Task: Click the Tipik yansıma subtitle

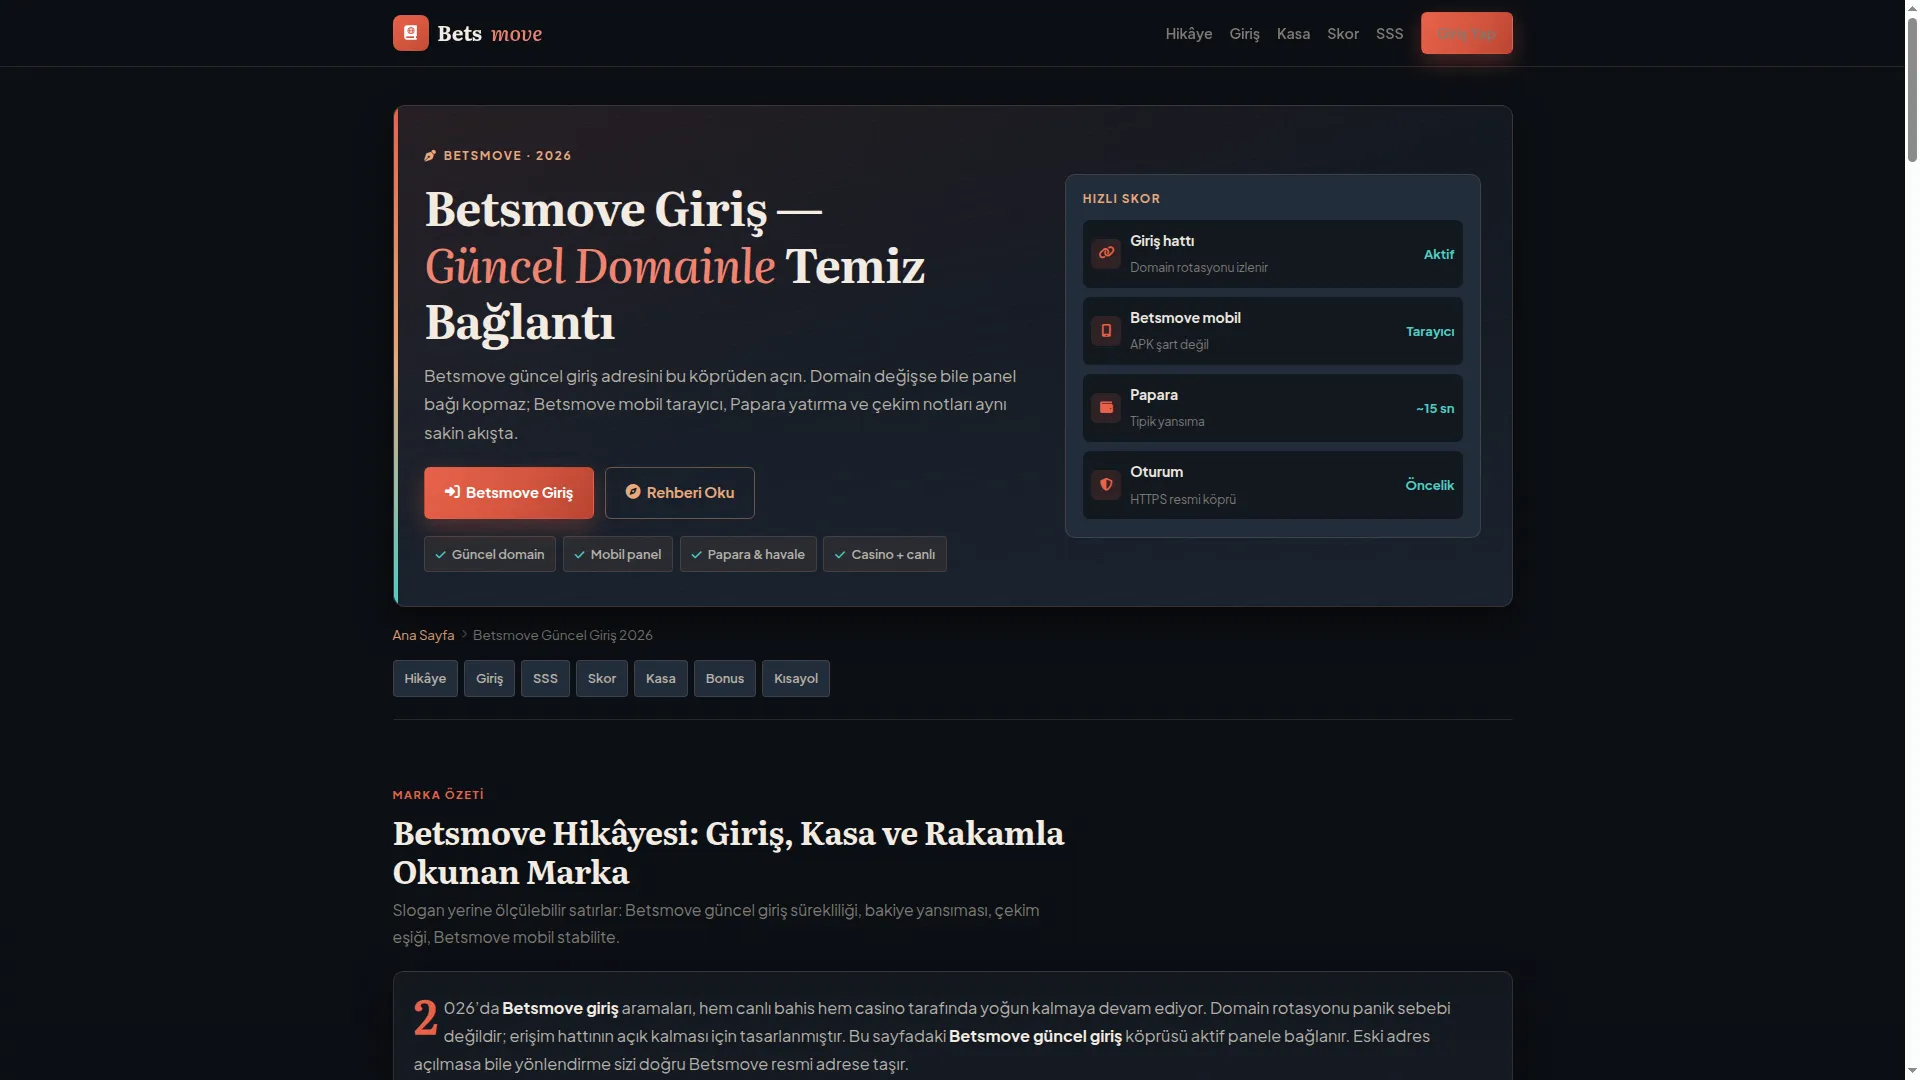Action: tap(1167, 422)
